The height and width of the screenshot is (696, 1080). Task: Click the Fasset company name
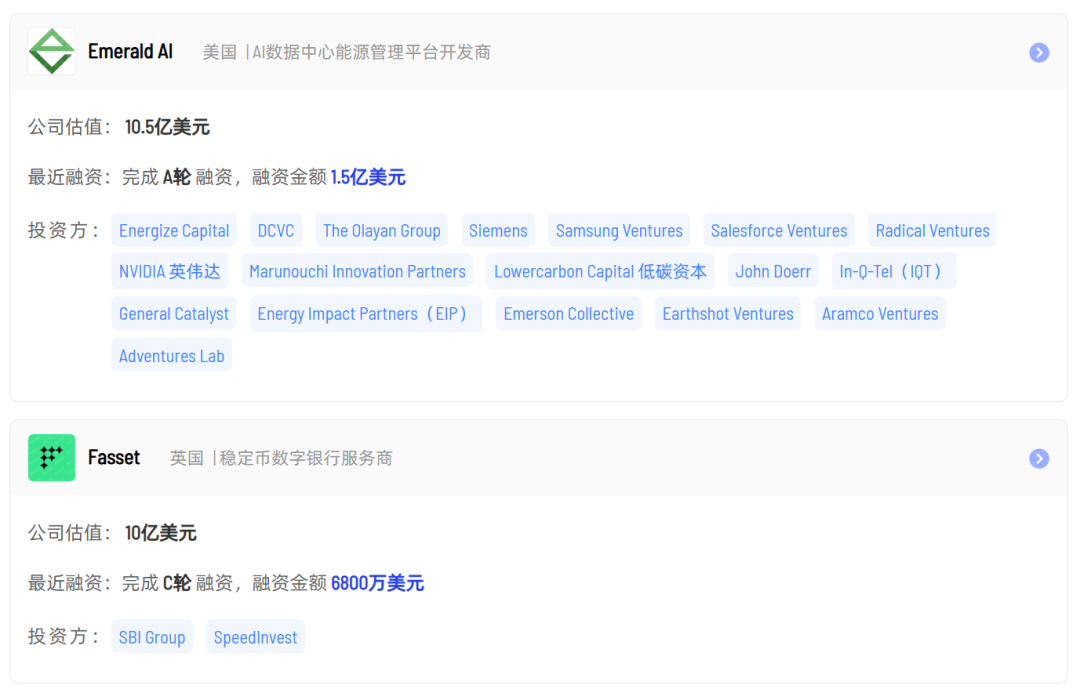(x=114, y=458)
